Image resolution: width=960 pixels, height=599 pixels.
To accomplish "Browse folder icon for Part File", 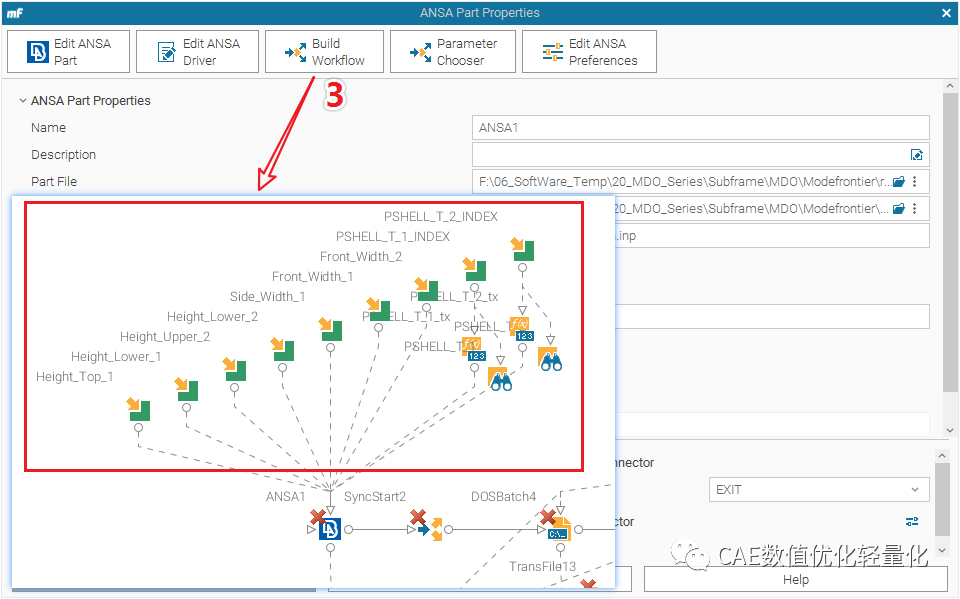I will (x=898, y=182).
